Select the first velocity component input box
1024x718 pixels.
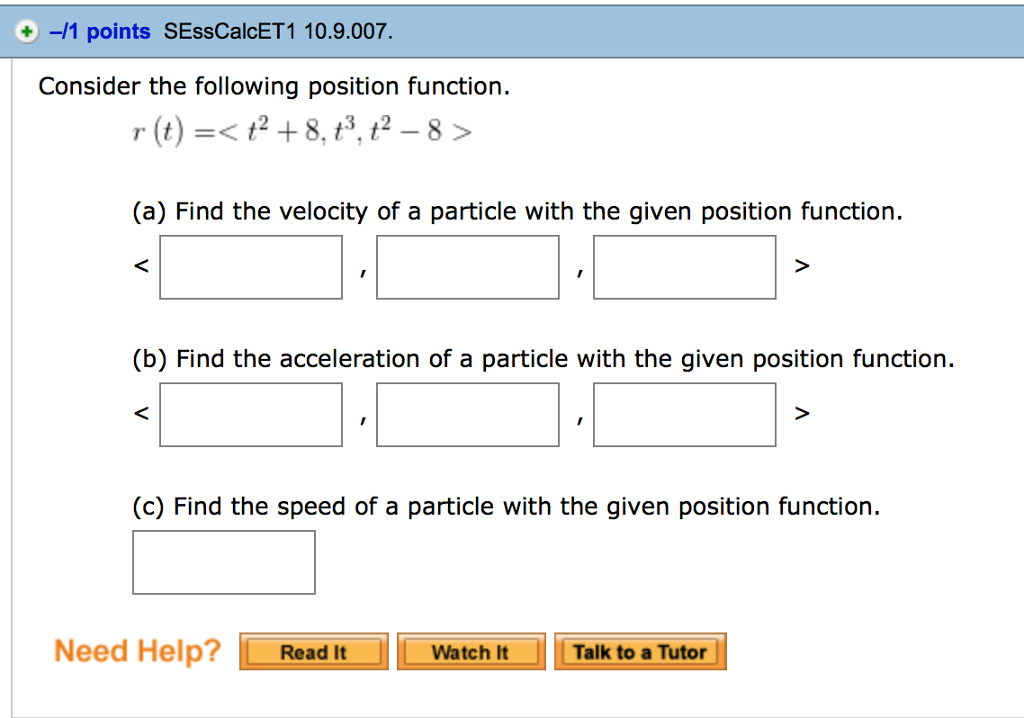(x=250, y=266)
